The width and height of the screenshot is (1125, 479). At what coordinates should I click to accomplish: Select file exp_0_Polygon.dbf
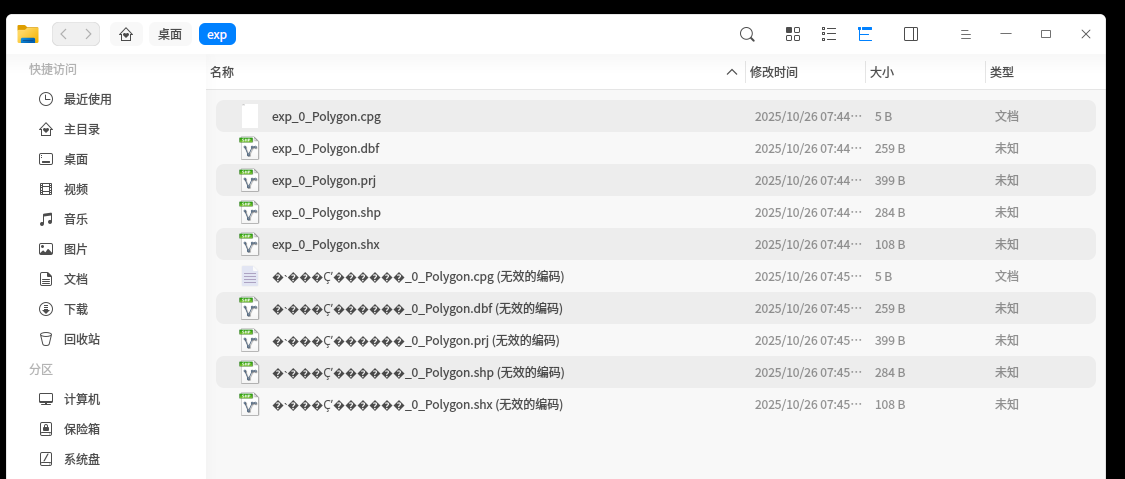pyautogui.click(x=656, y=148)
